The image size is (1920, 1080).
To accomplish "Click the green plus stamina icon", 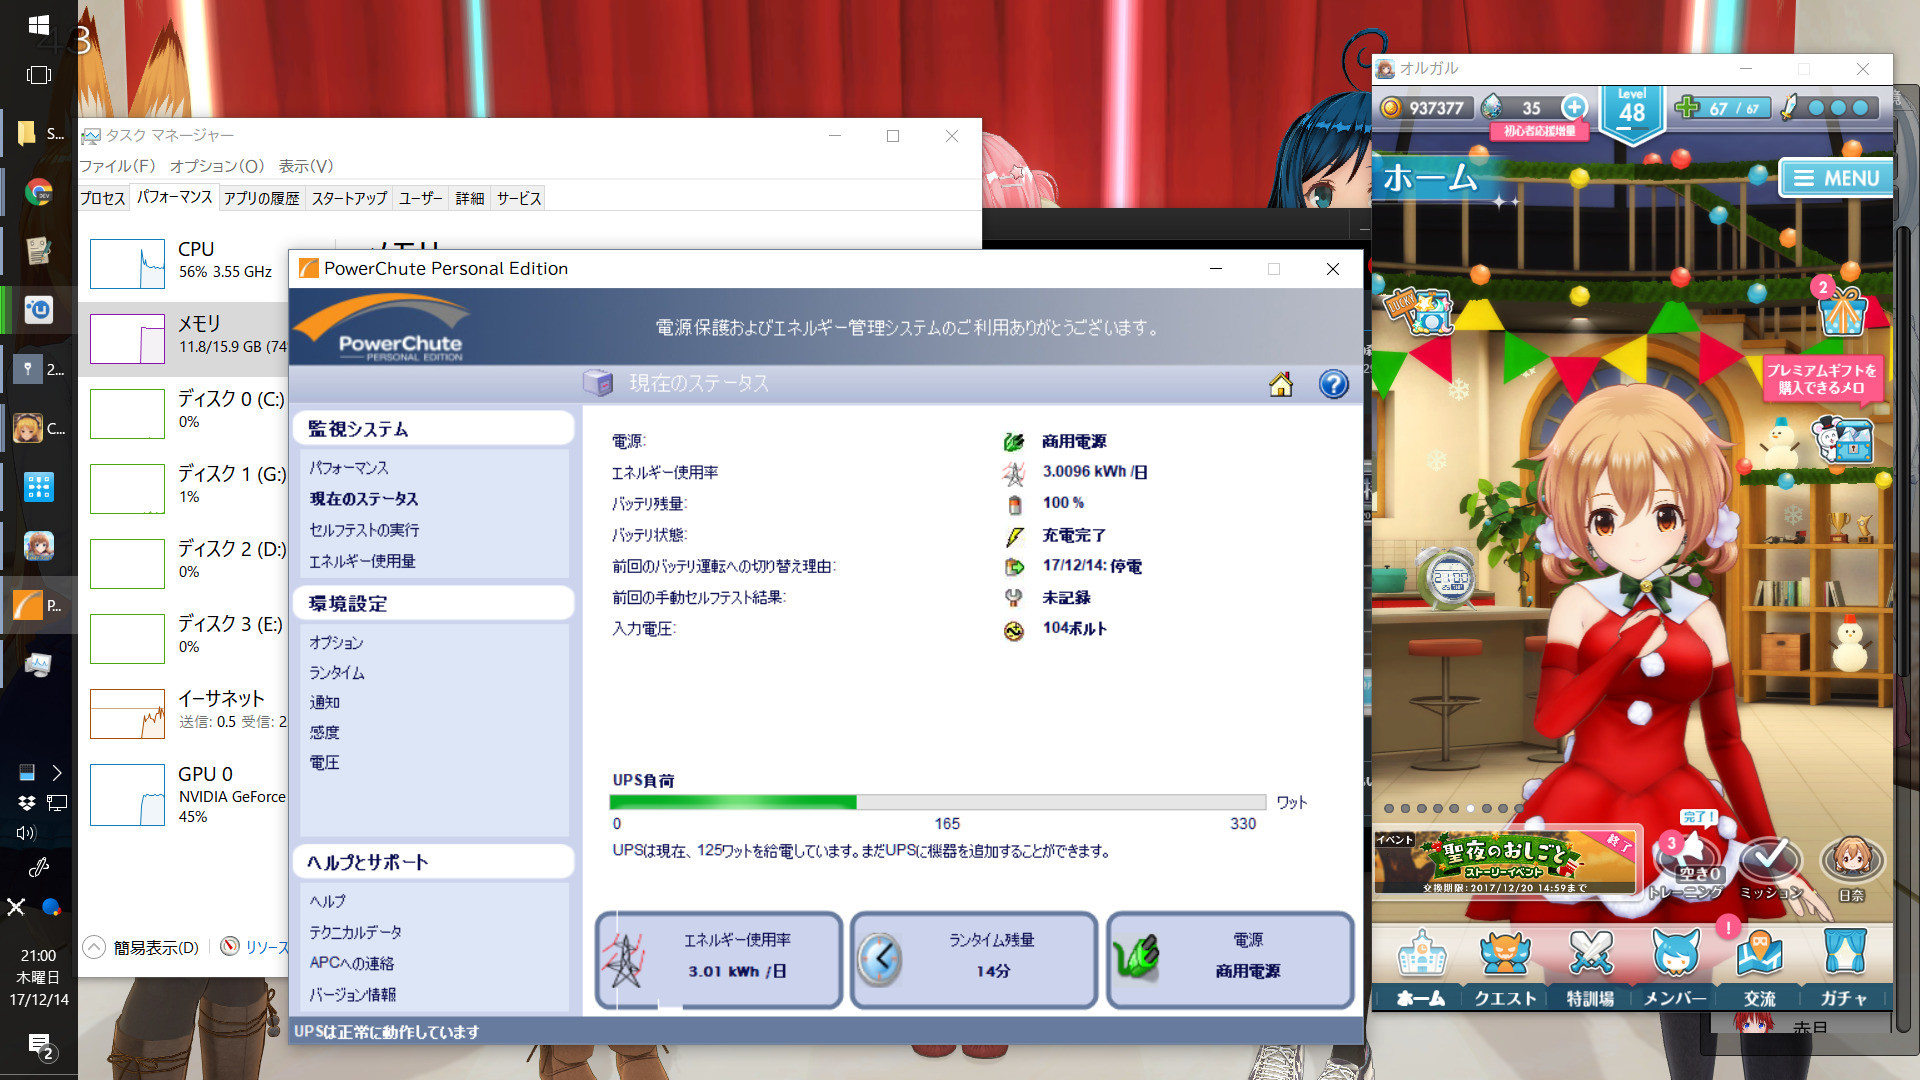I will pyautogui.click(x=1687, y=107).
